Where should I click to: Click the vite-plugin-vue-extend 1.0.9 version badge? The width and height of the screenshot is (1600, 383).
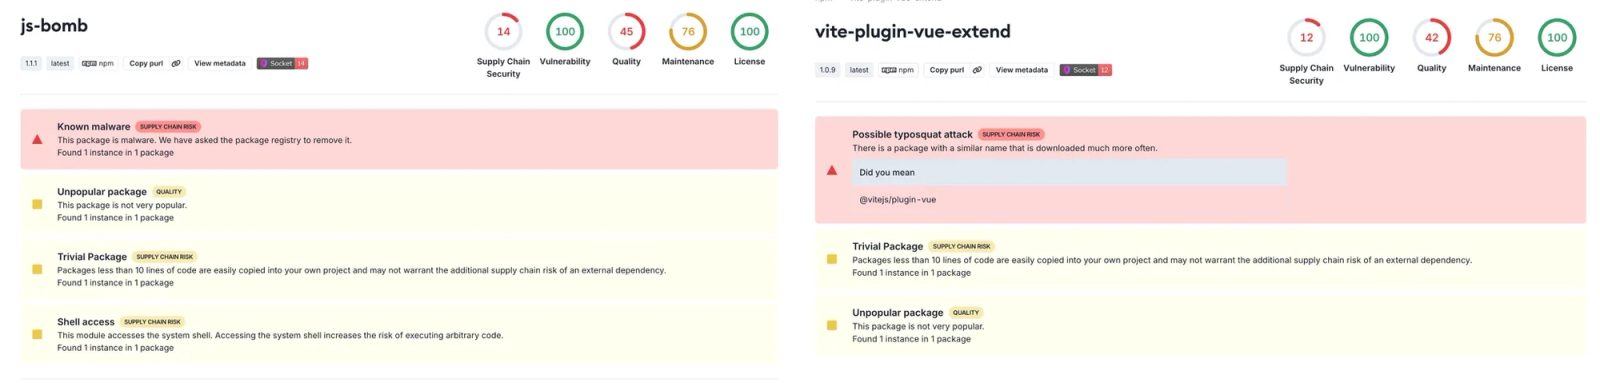(x=828, y=70)
